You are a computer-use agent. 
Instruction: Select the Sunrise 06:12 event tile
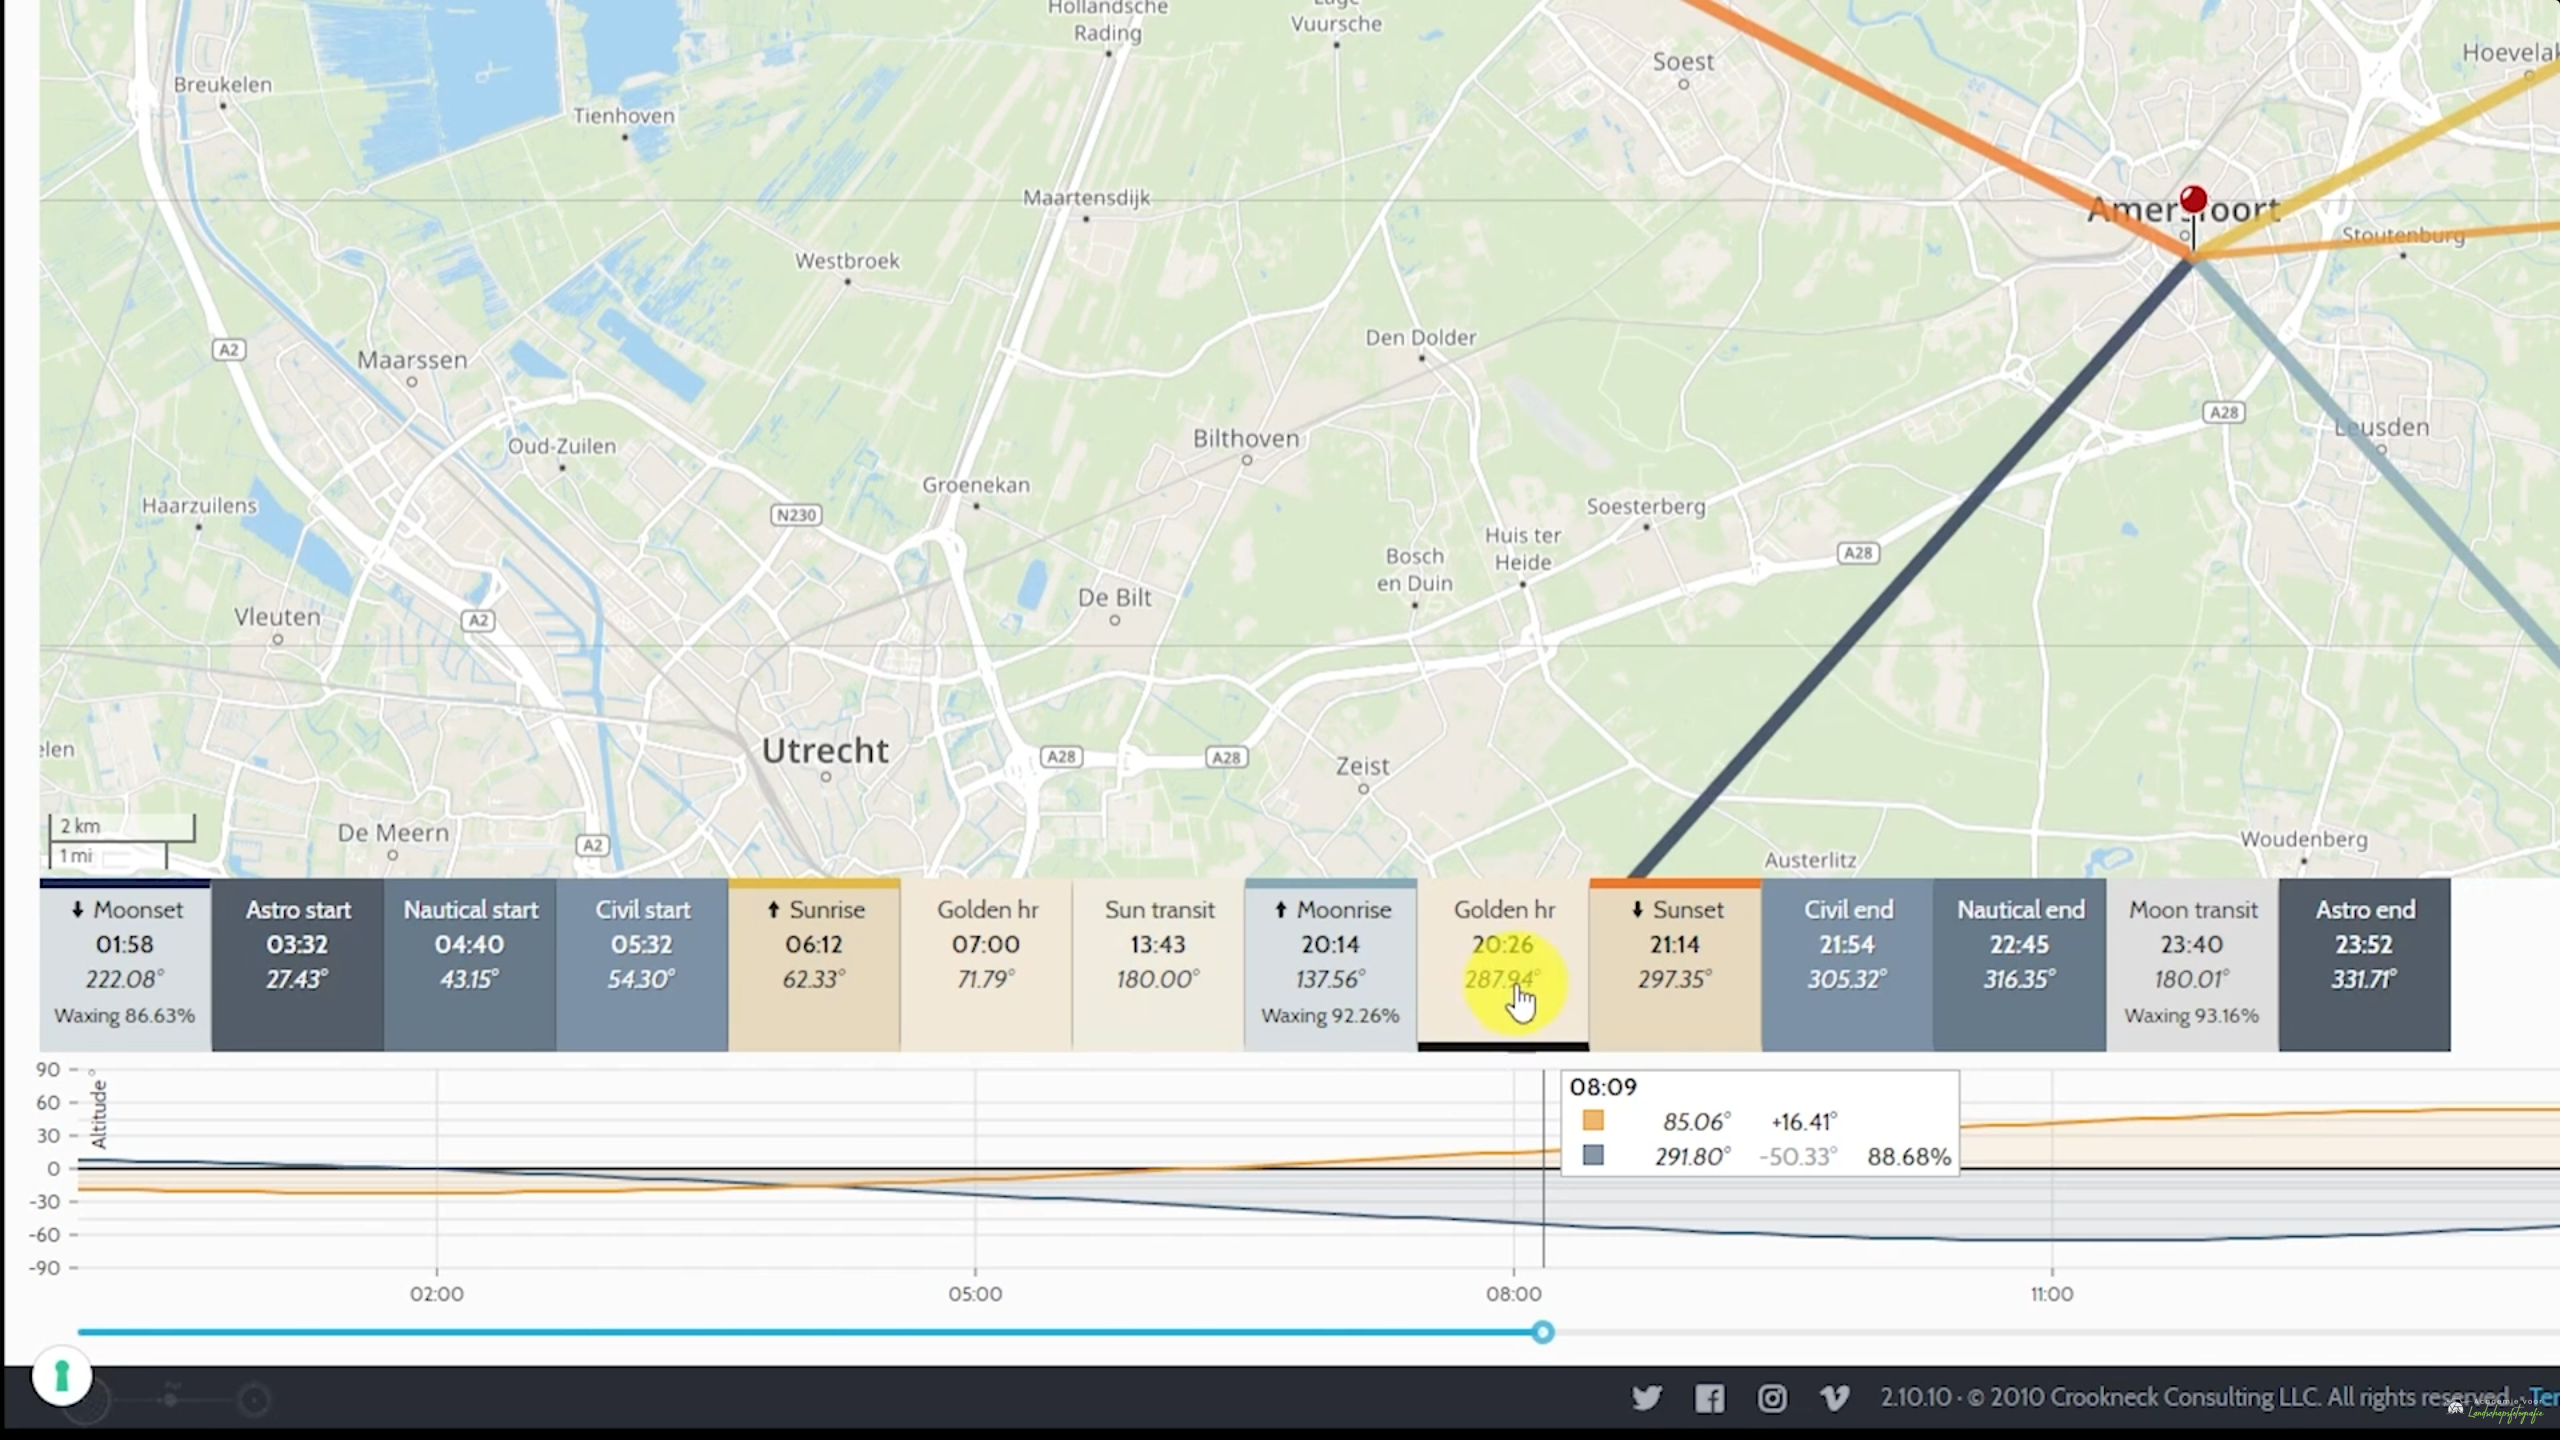[814, 963]
